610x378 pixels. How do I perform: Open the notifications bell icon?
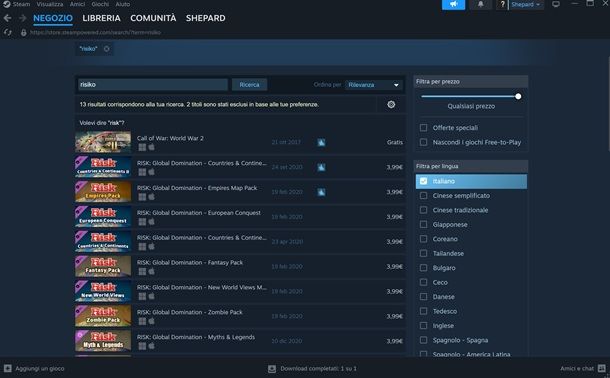pyautogui.click(x=481, y=4)
